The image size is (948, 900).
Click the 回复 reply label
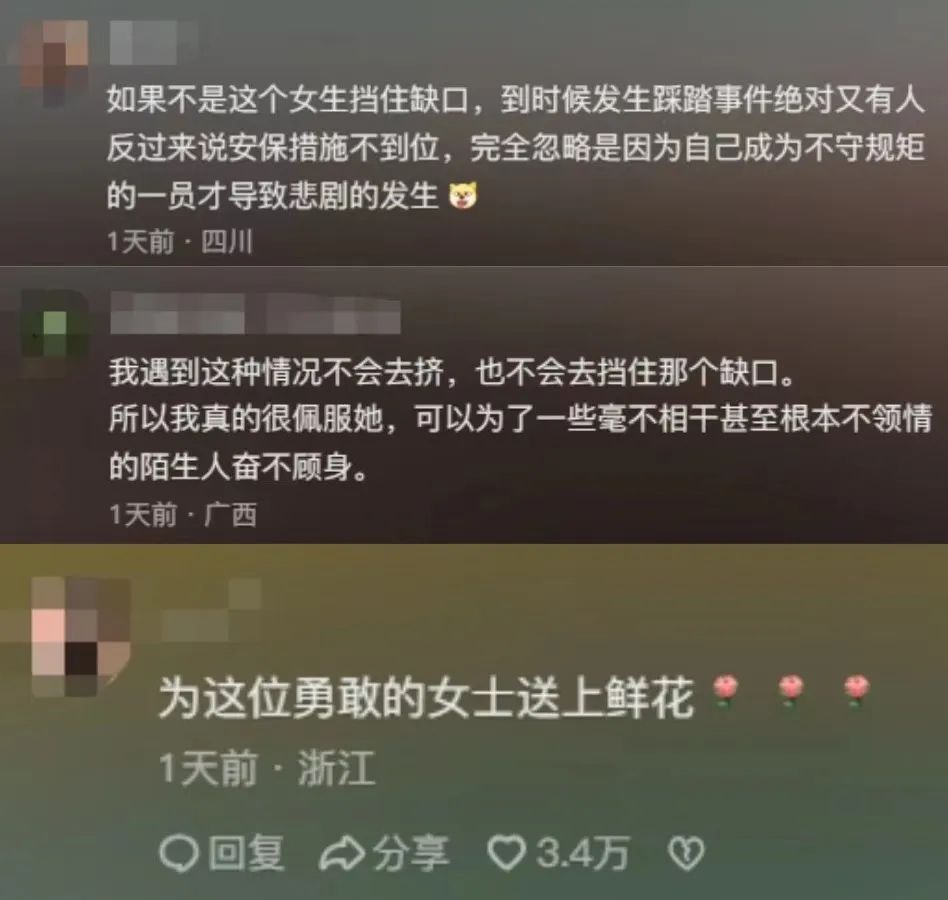click(246, 853)
